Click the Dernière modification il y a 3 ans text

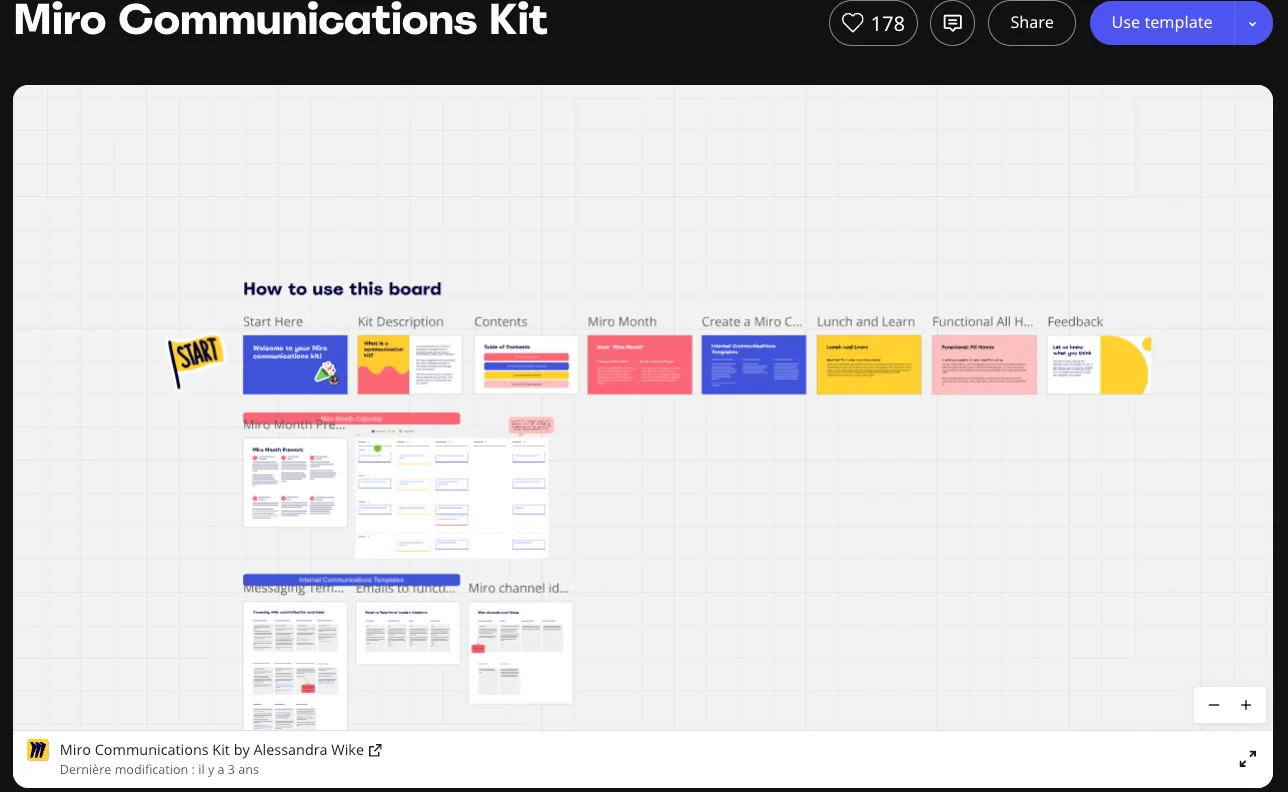coord(159,770)
